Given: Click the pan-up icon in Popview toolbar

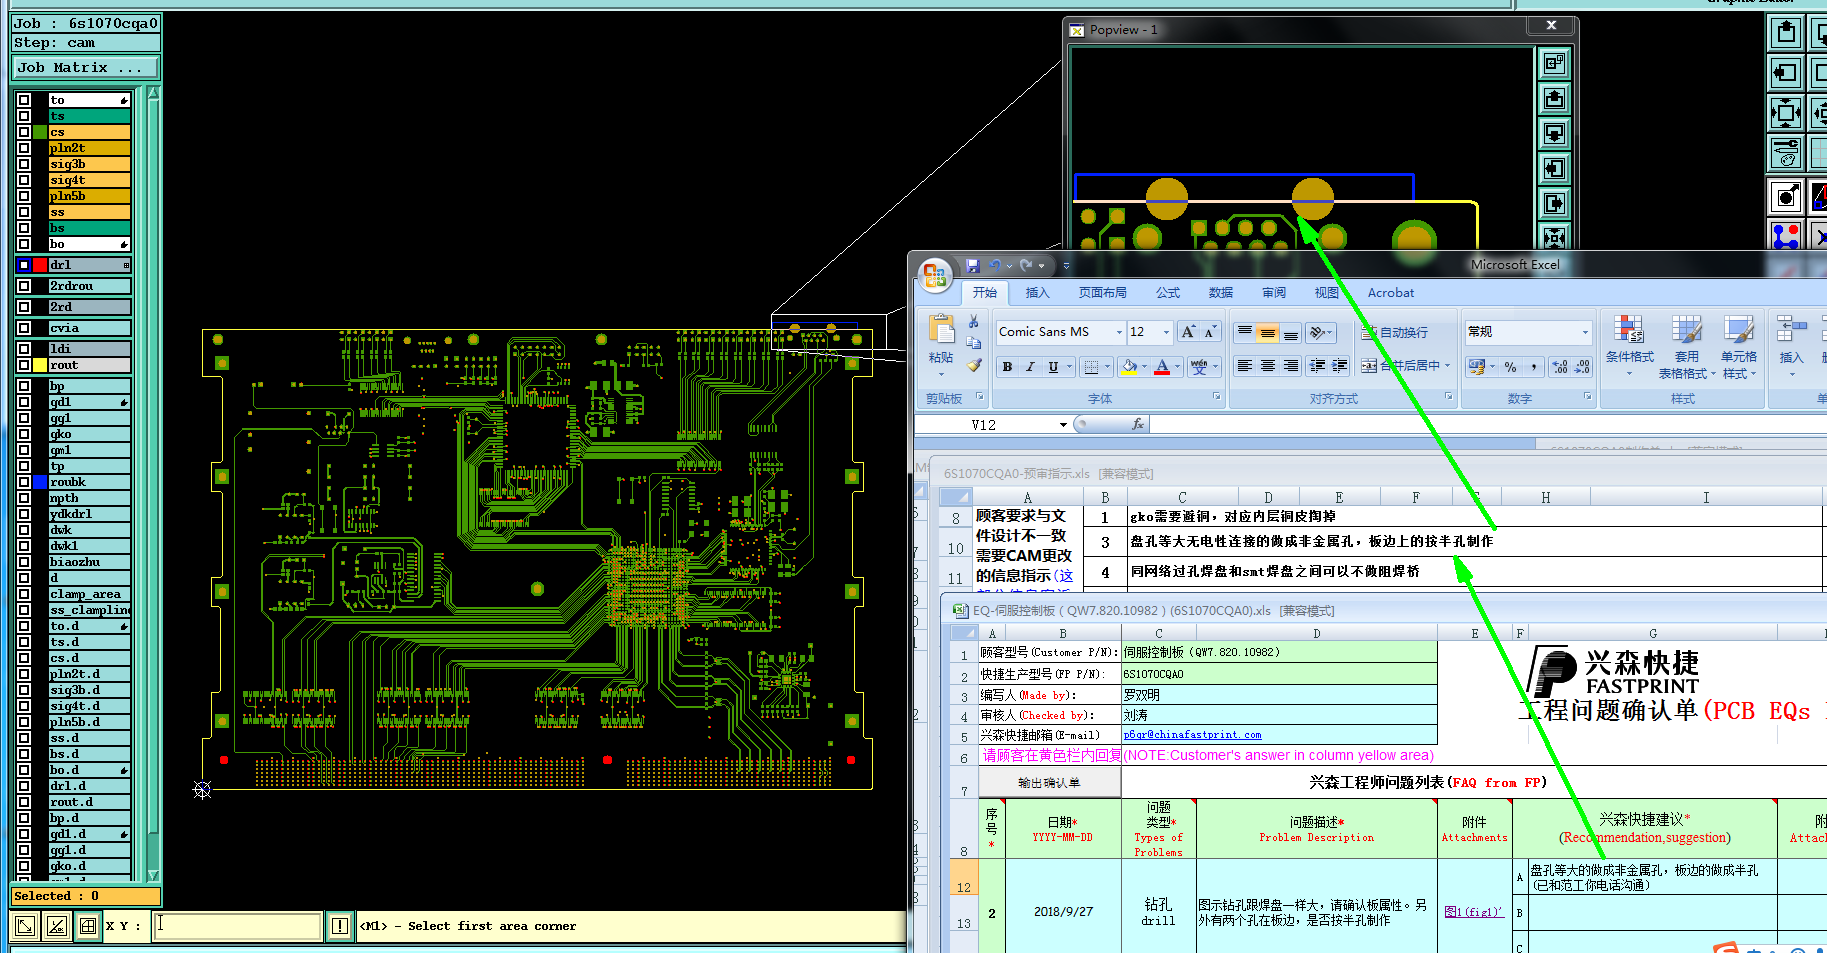Looking at the screenshot, I should (1554, 99).
